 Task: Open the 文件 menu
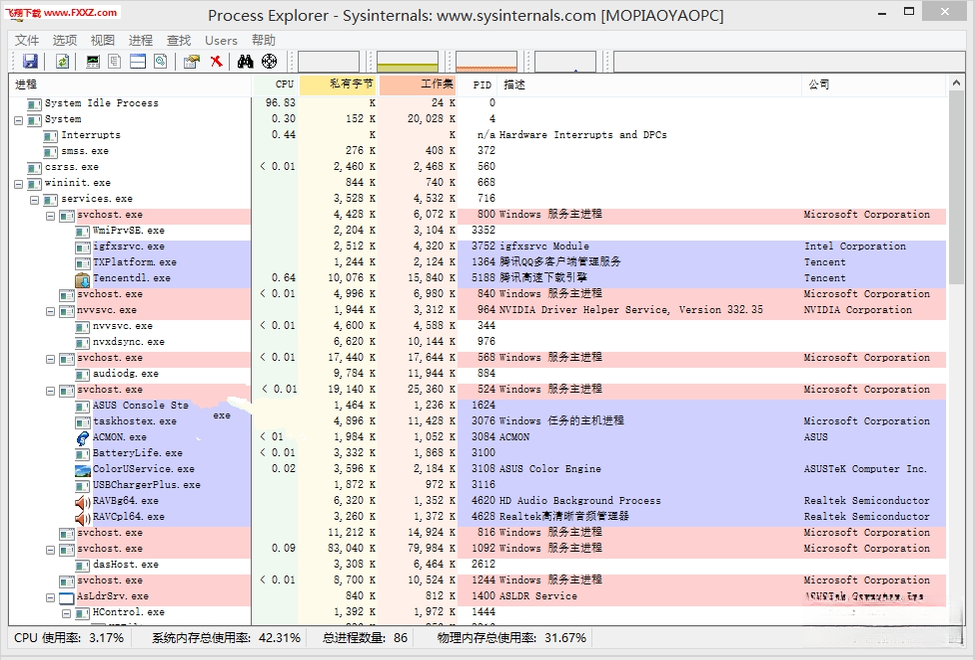(x=27, y=40)
